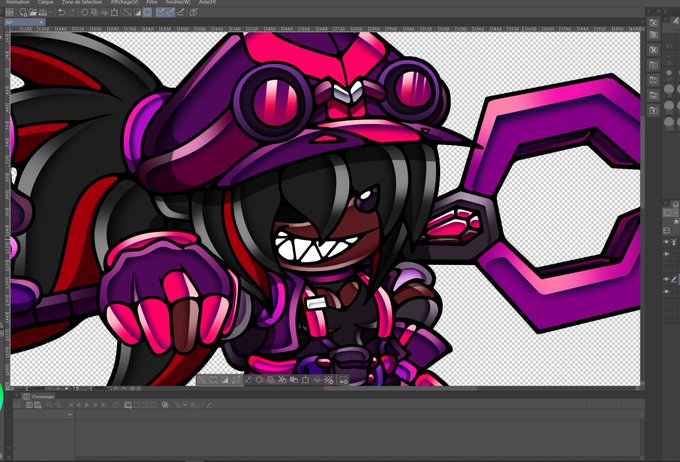680x462 pixels.
Task: Toggle Show selection border in command bar
Action: pos(147,12)
